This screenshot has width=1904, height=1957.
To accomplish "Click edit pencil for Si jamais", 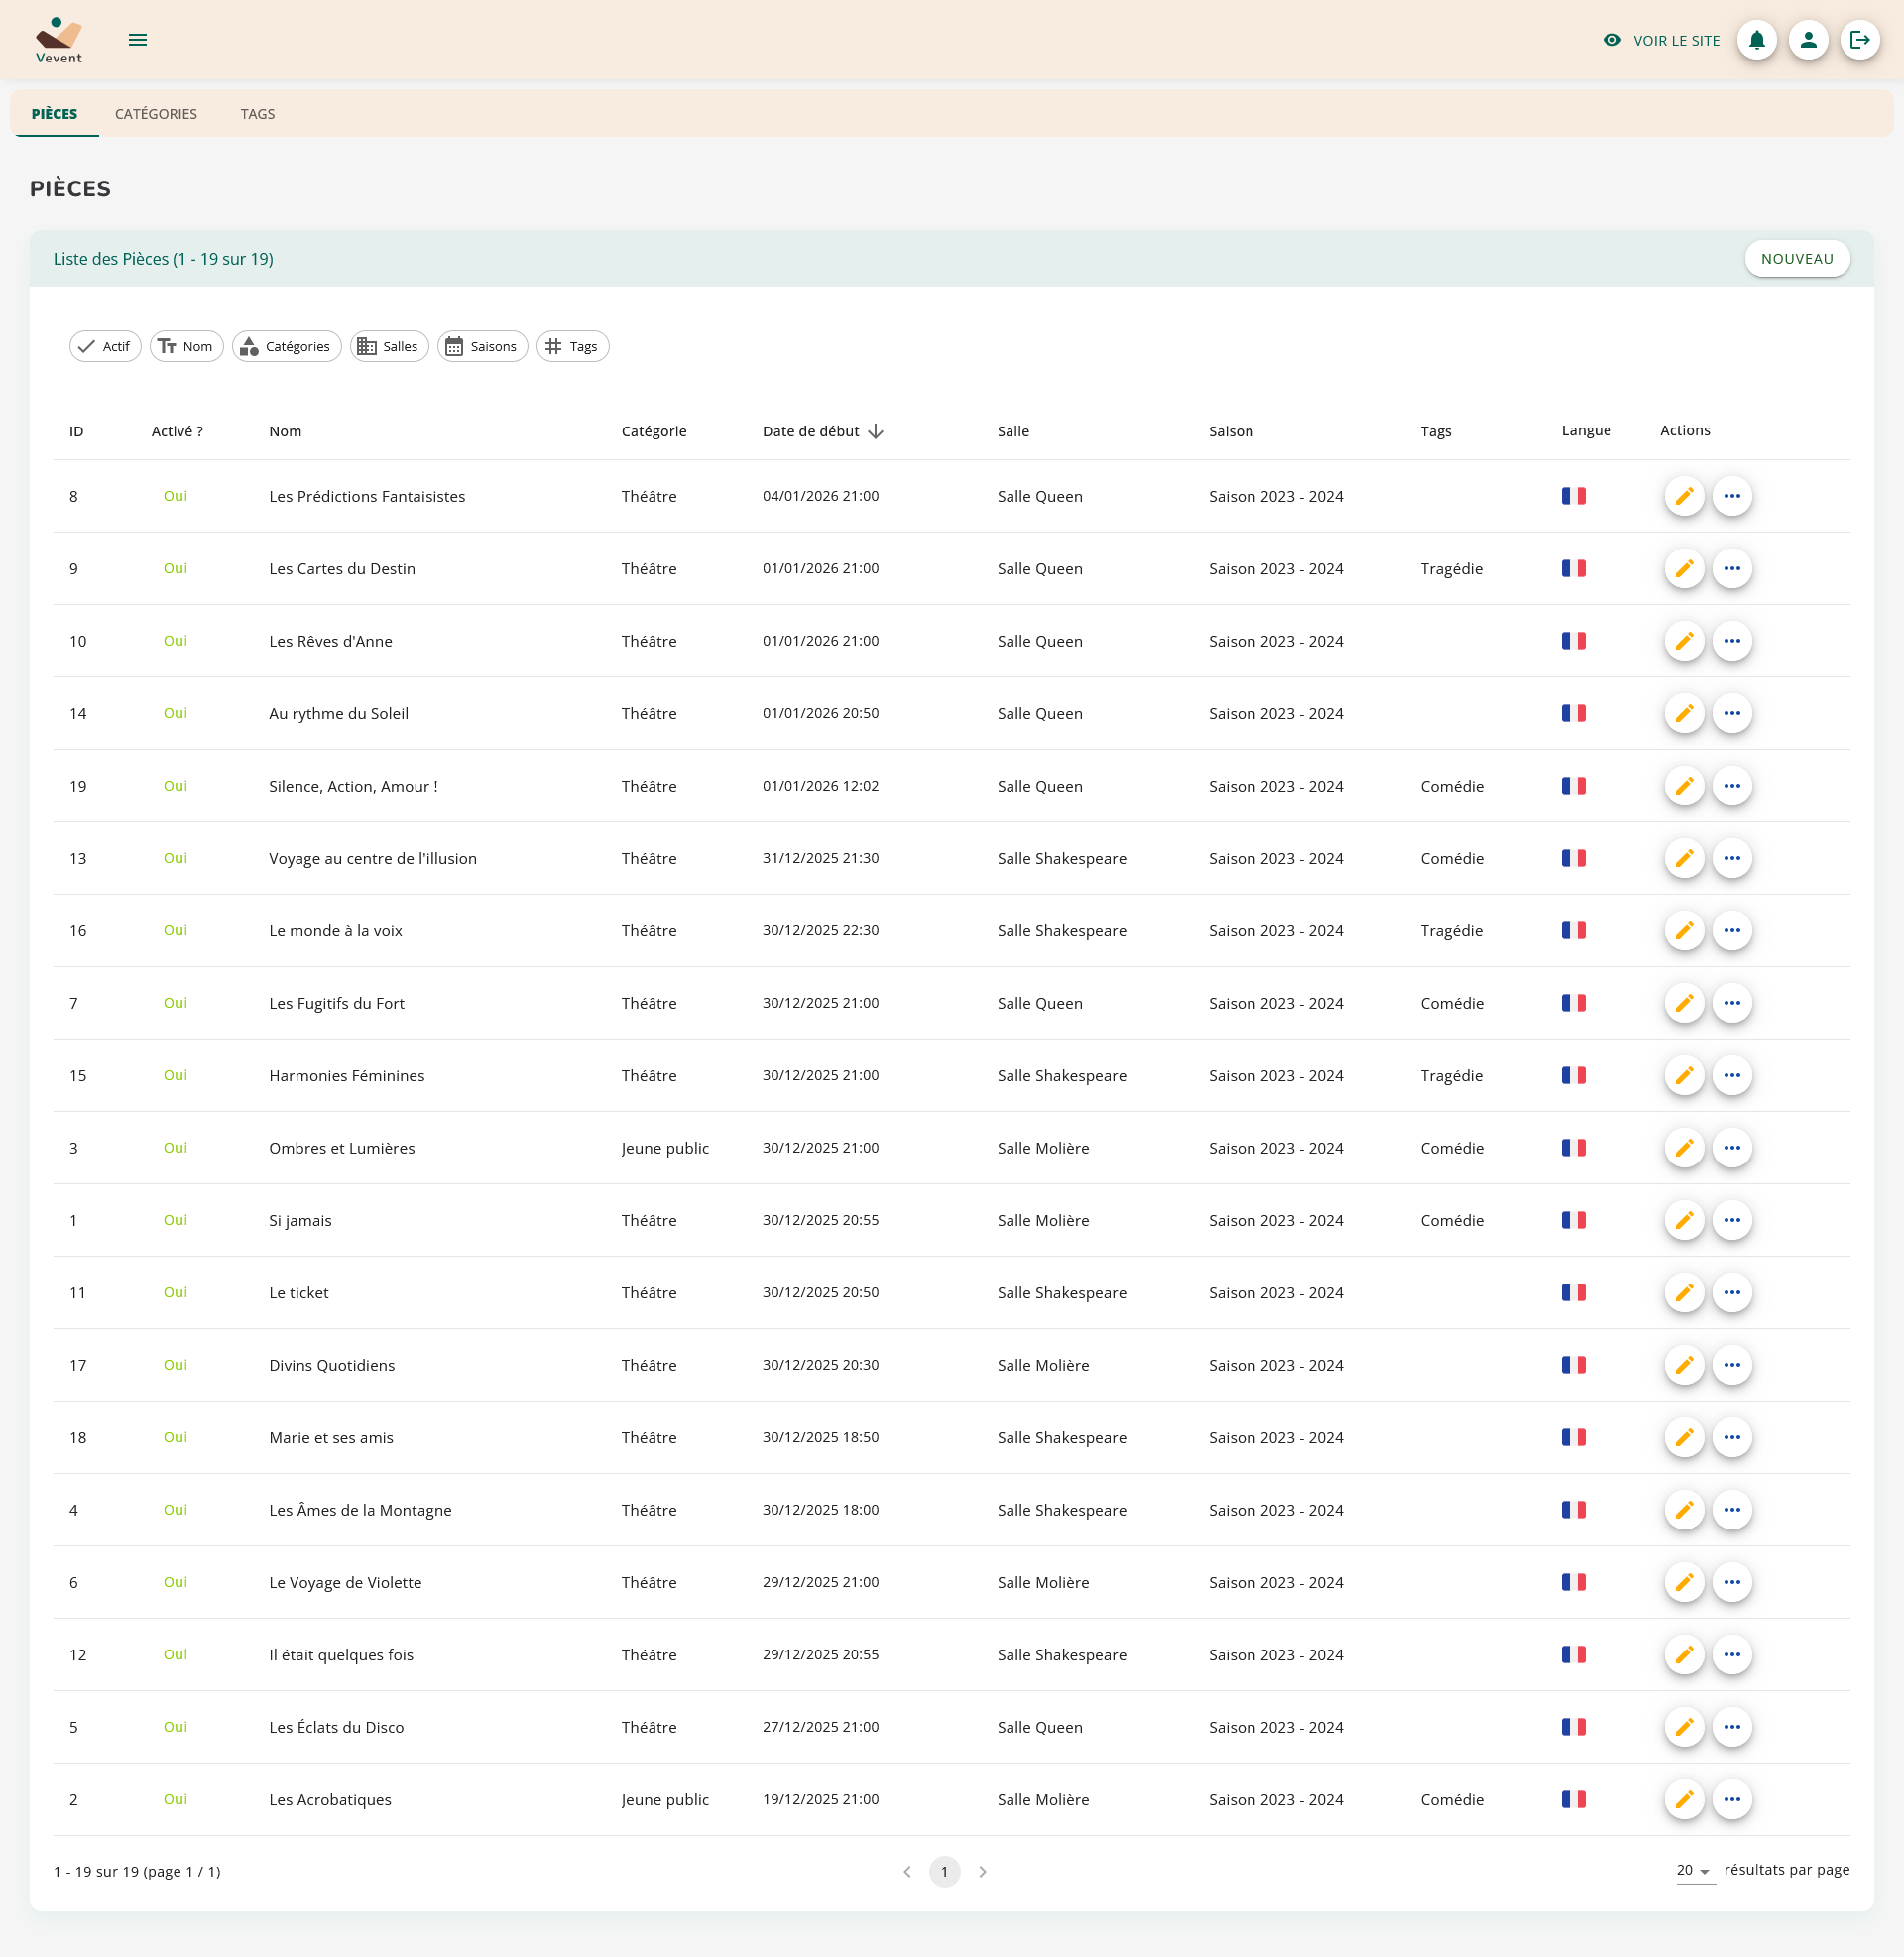I will point(1684,1220).
